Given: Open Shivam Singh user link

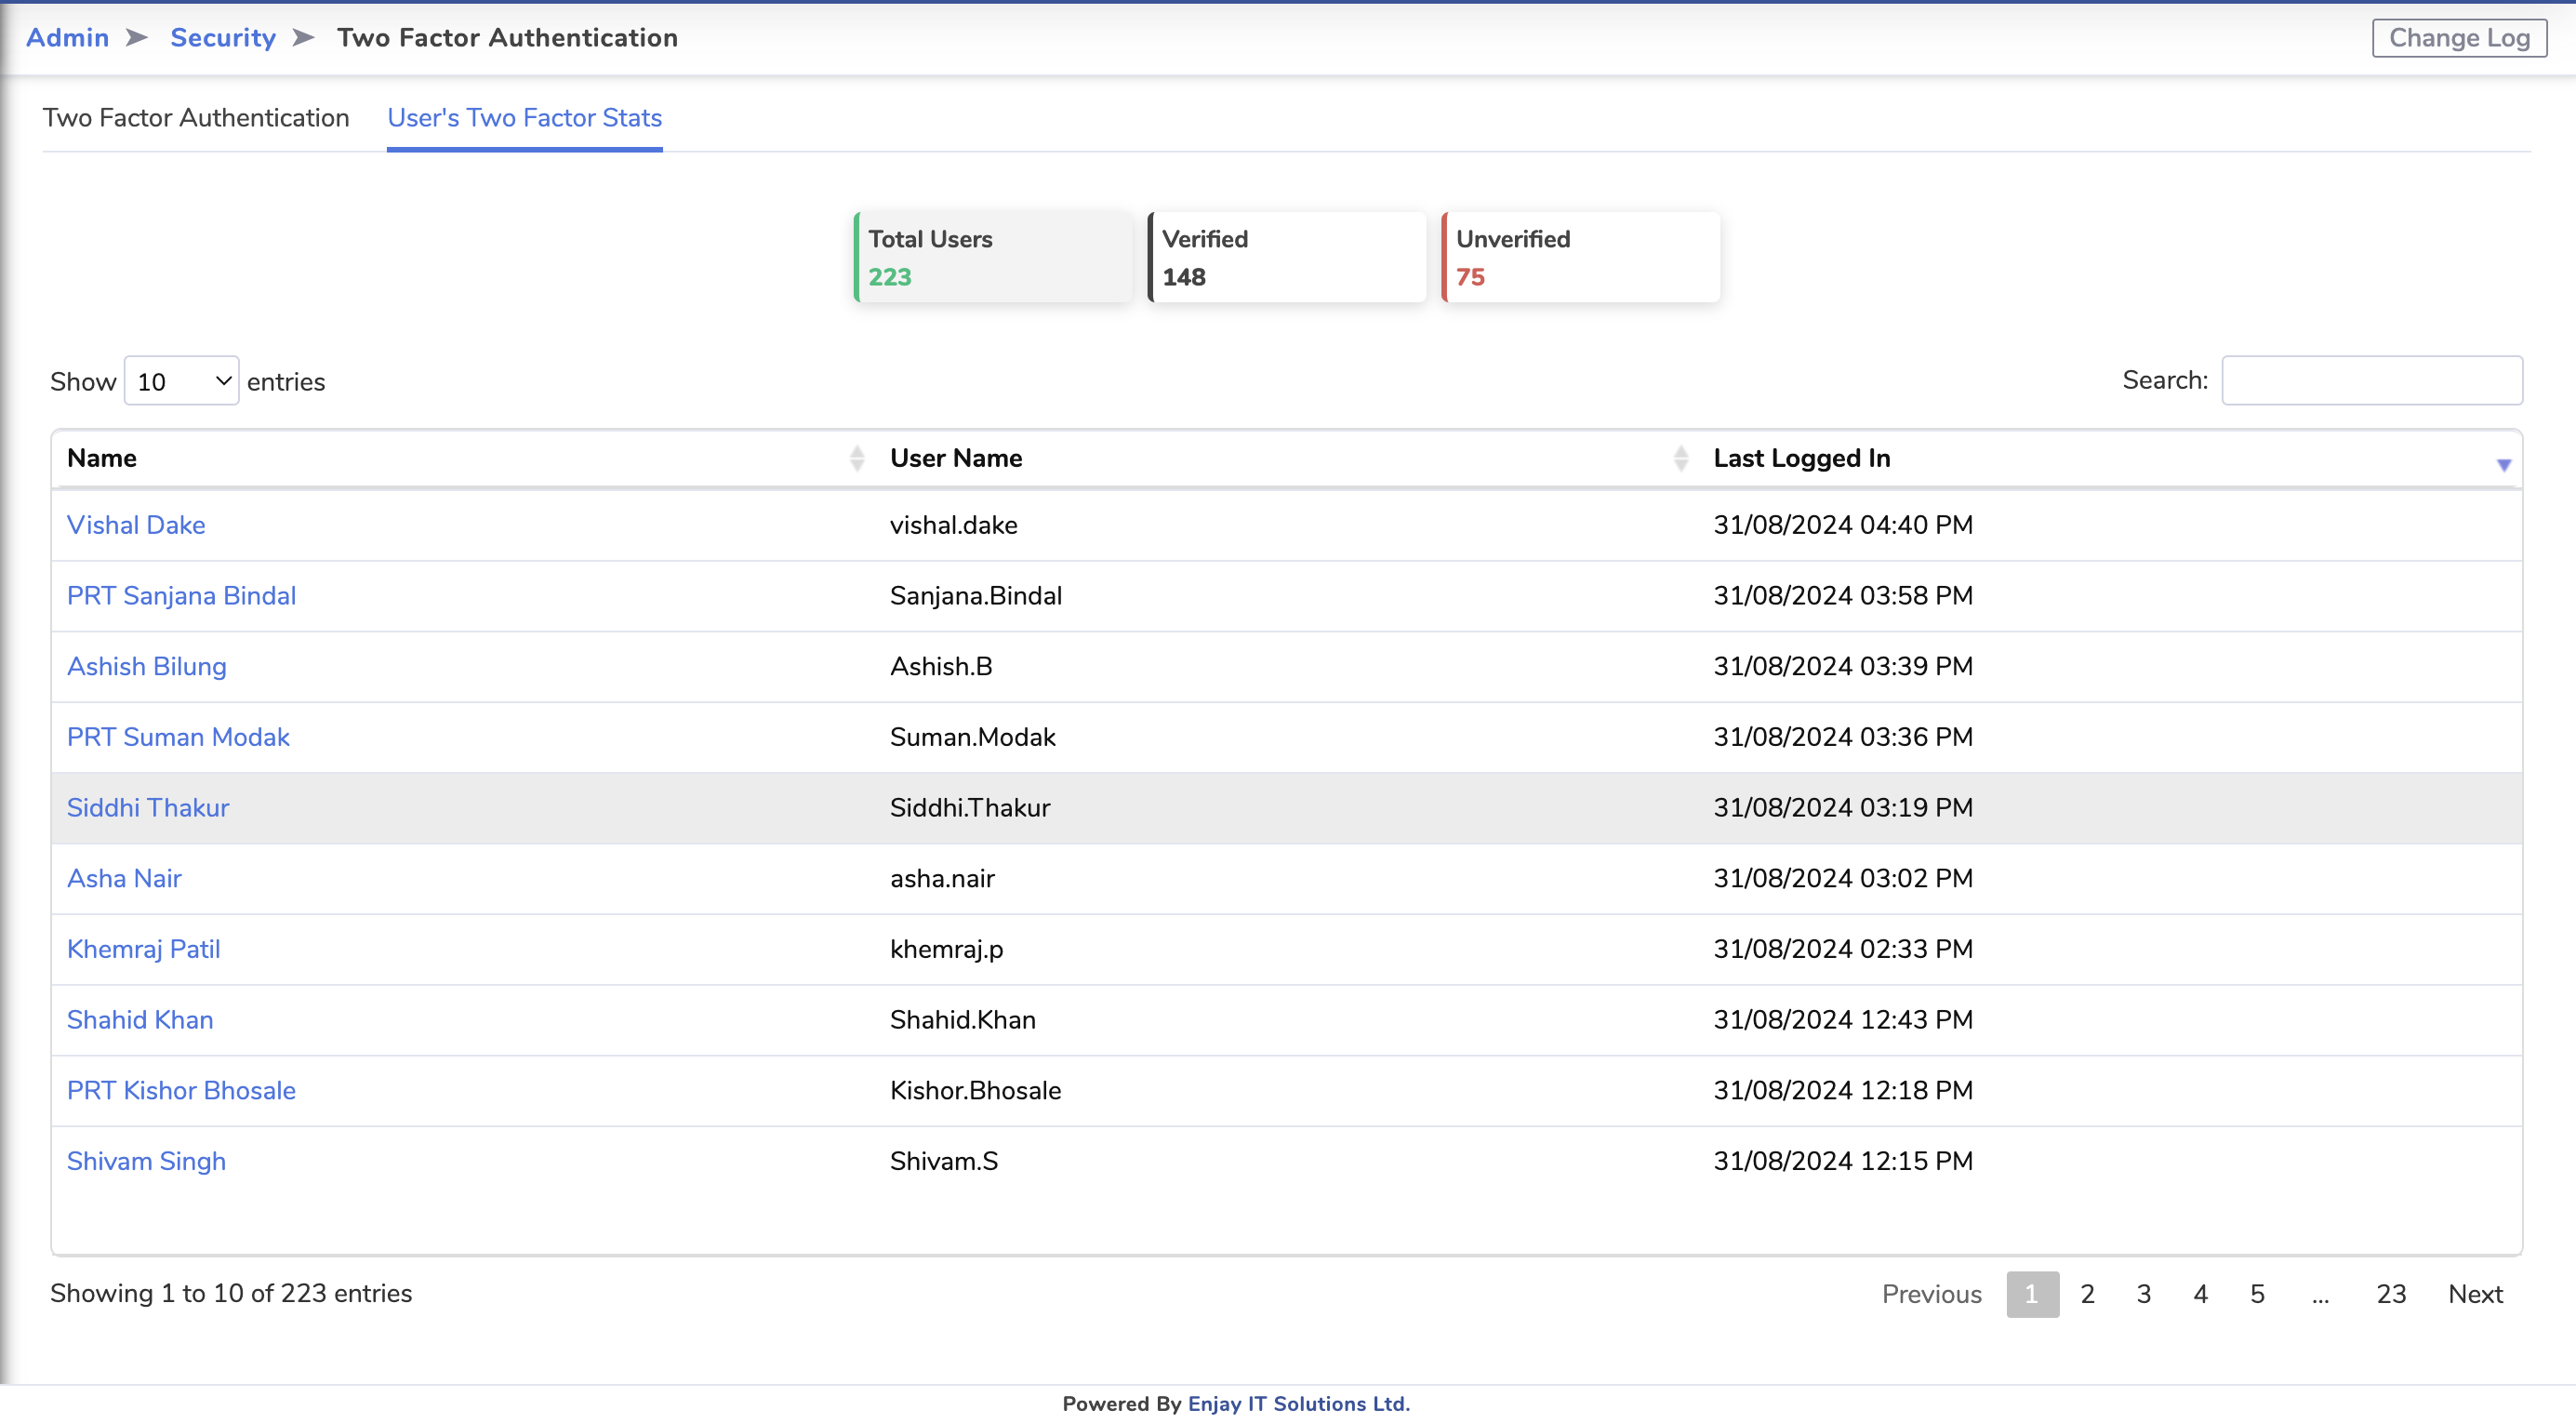Looking at the screenshot, I should 146,1161.
